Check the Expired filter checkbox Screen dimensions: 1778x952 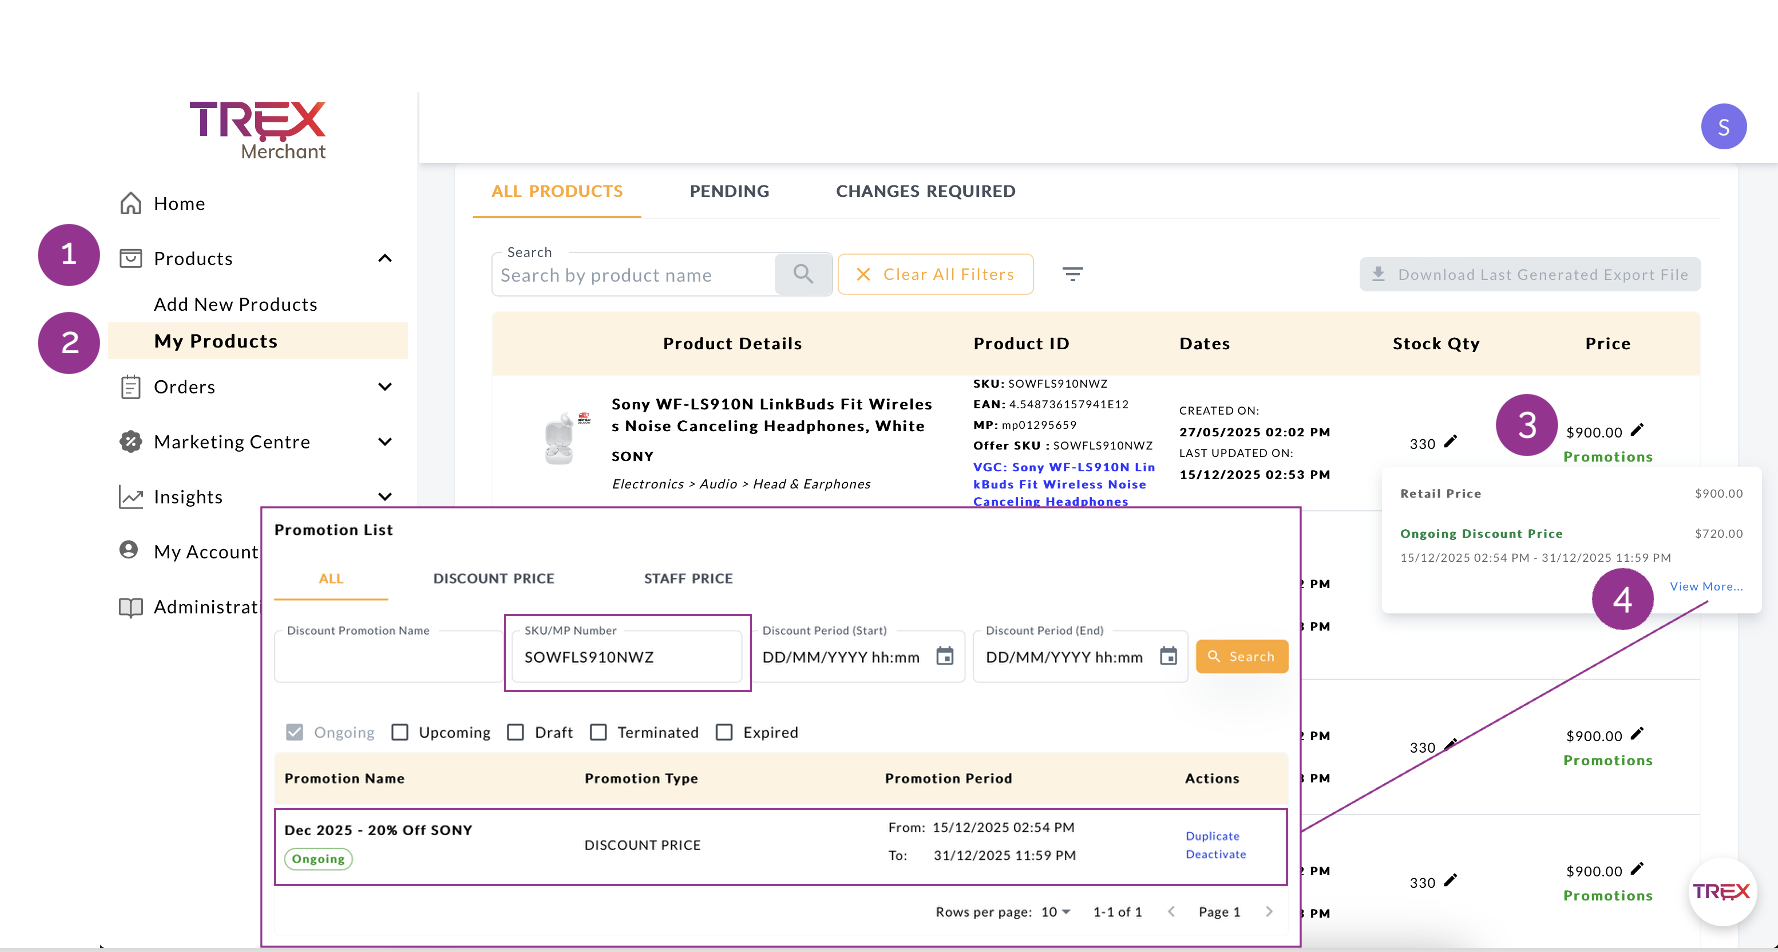tap(725, 732)
